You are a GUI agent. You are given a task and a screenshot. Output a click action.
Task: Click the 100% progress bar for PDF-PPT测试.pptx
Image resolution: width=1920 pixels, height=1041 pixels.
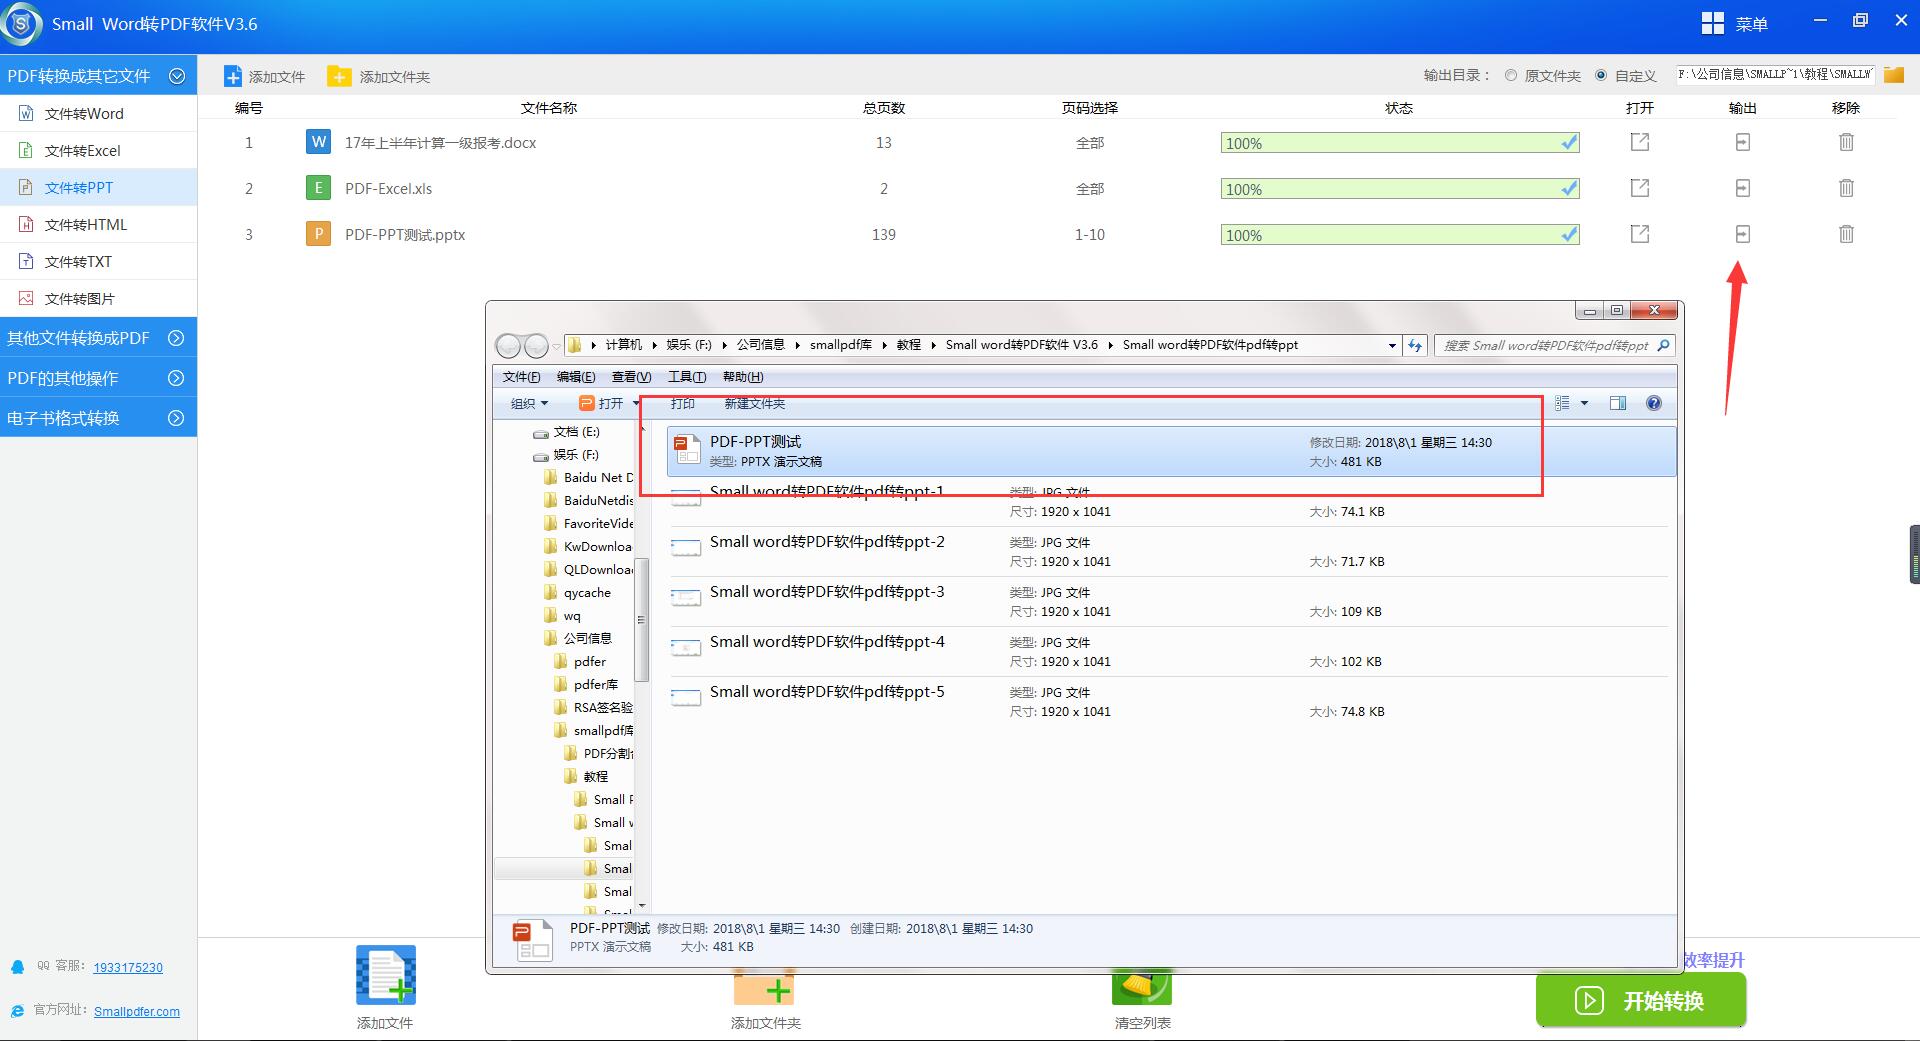point(1400,235)
